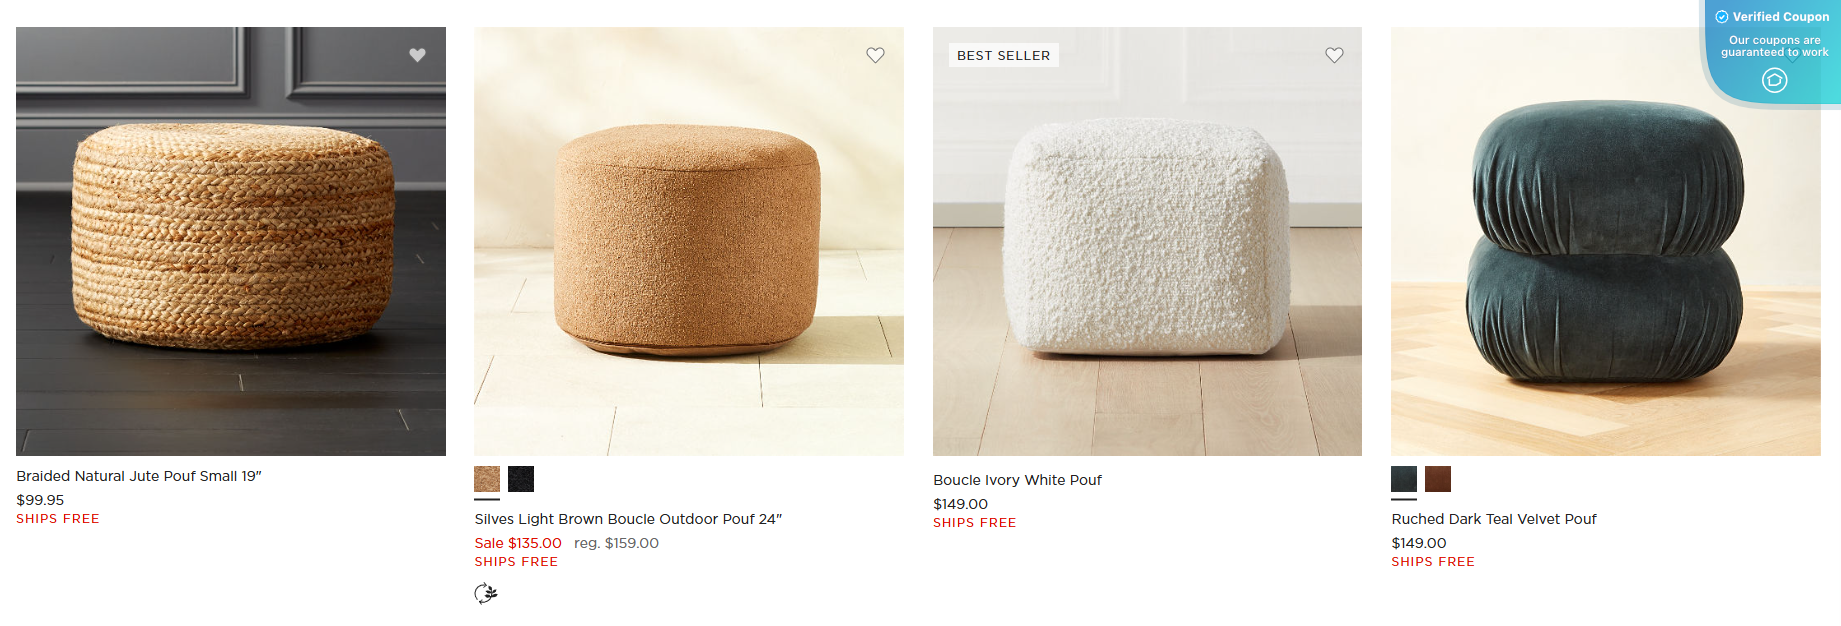Viewport: 1841px width, 626px height.
Task: Select the black color swatch
Action: coord(521,479)
